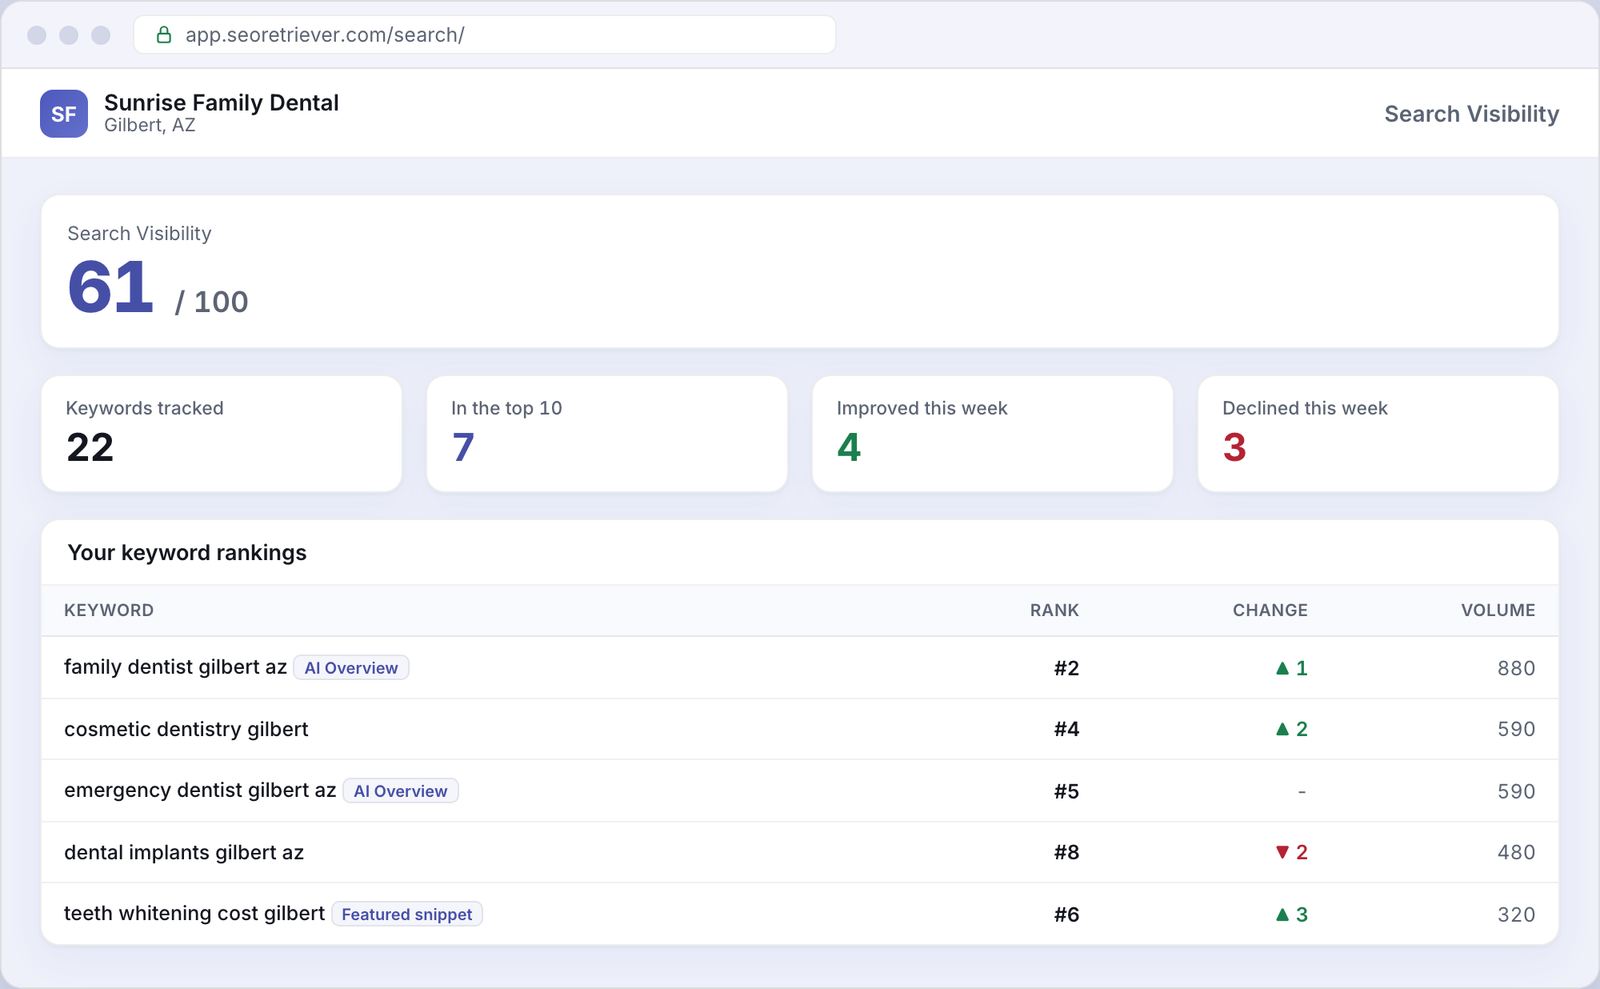Click the volume 880 cell
Image resolution: width=1600 pixels, height=989 pixels.
(1516, 668)
